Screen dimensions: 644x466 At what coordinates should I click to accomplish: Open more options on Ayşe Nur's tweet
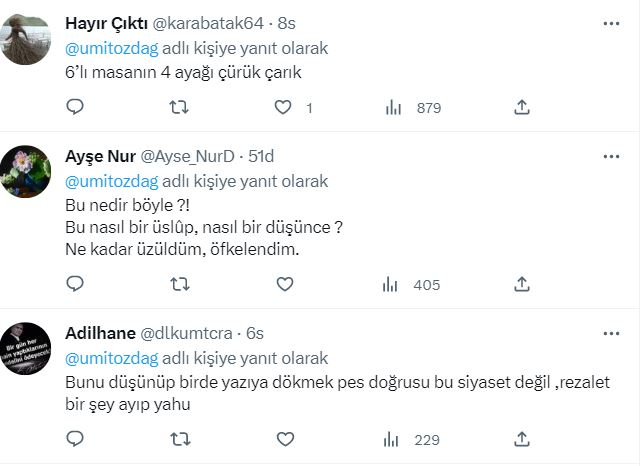[608, 156]
